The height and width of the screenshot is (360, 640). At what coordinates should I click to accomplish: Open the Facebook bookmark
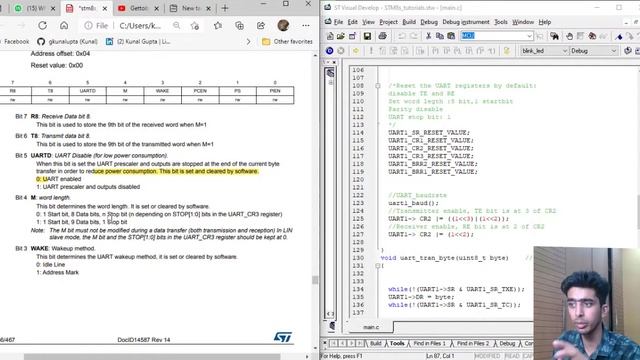[x=15, y=41]
